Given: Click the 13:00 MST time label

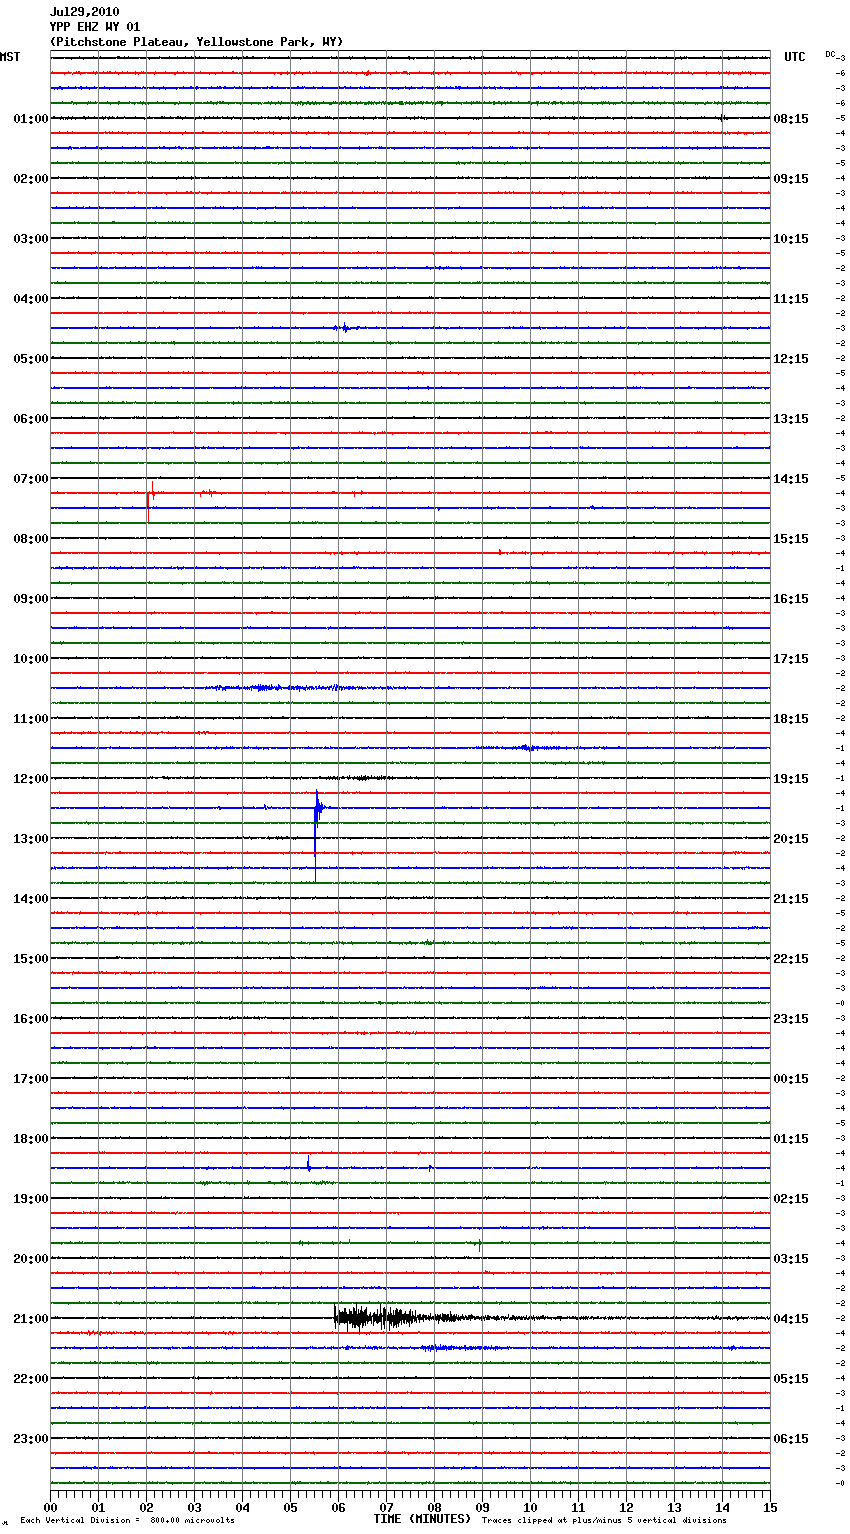Looking at the screenshot, I should 31,839.
